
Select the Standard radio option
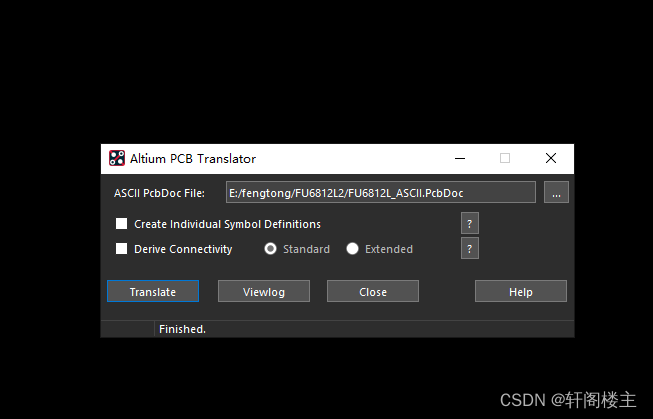point(270,249)
